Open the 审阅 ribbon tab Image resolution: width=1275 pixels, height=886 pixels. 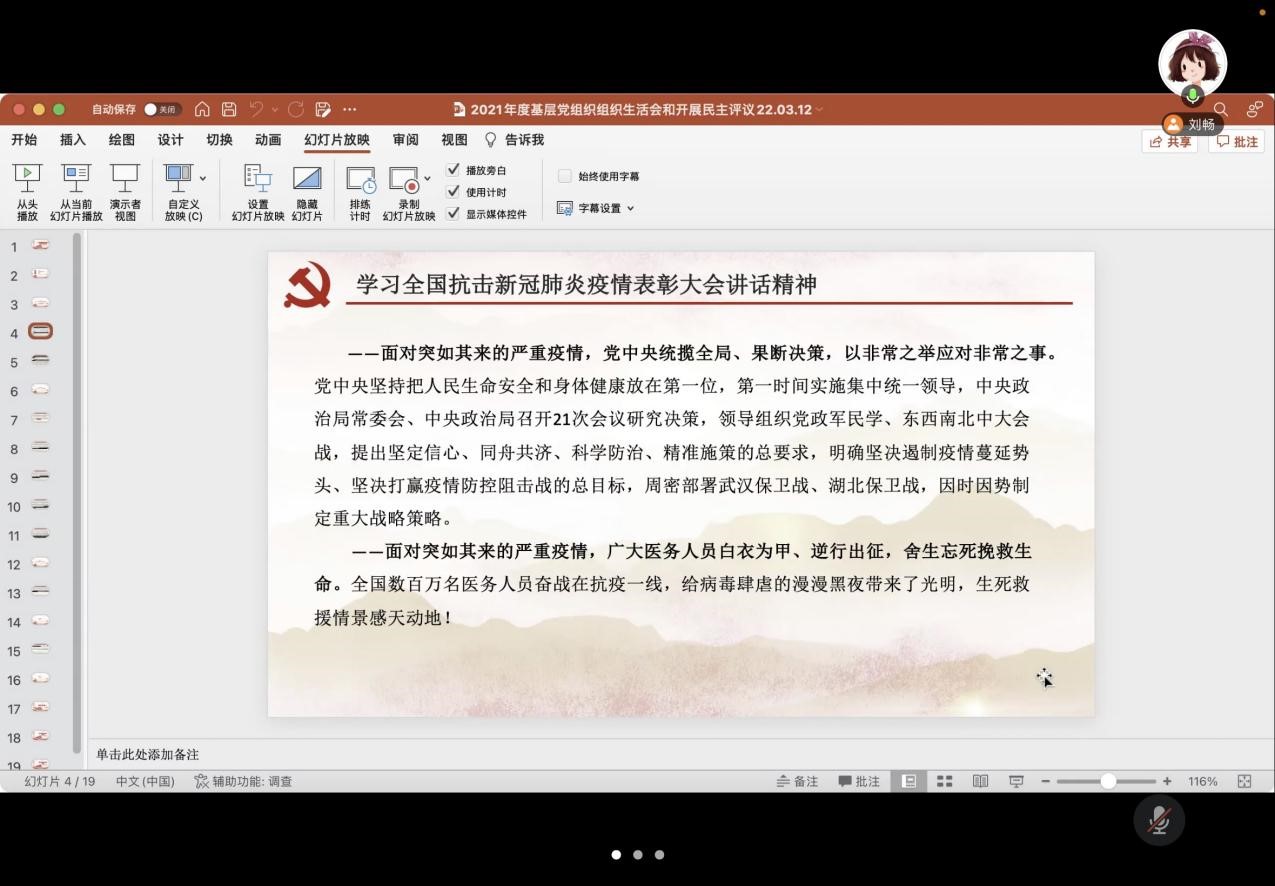[x=404, y=140]
